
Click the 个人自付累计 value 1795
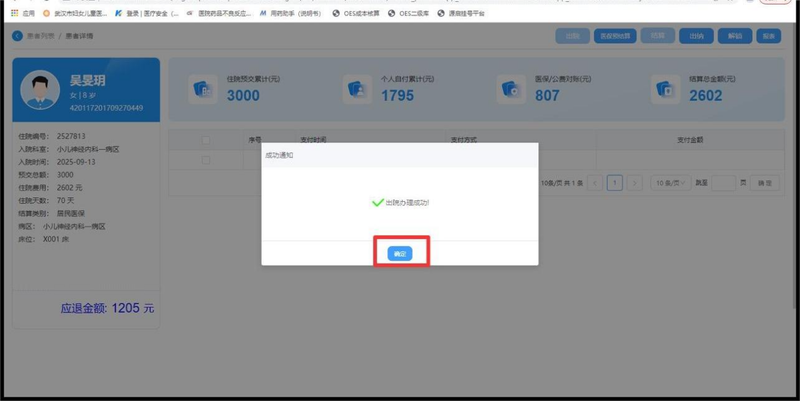click(x=397, y=95)
